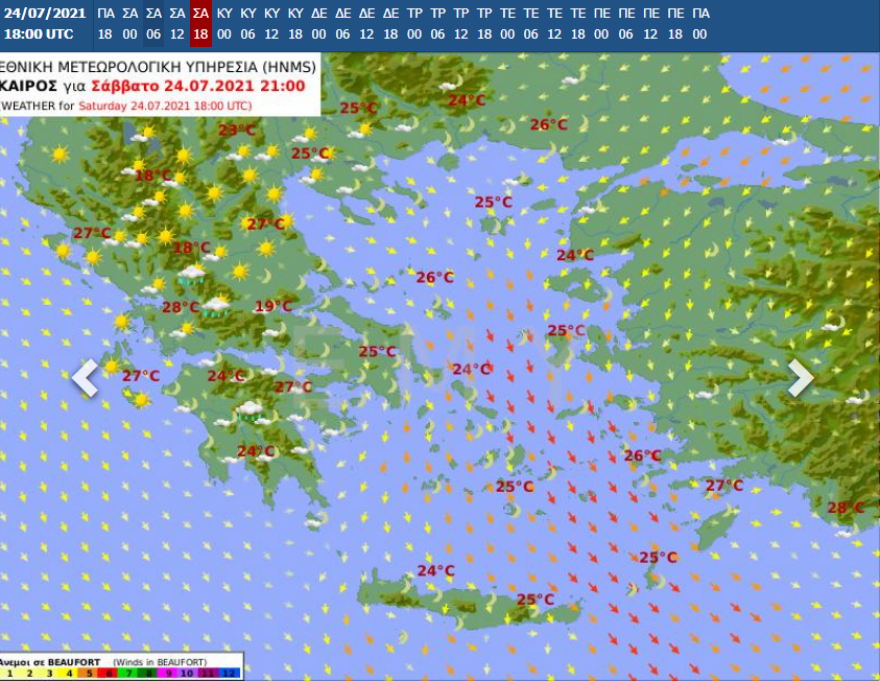Click the red force 6 Beaufort color swatch
880x681 pixels.
[x=108, y=671]
